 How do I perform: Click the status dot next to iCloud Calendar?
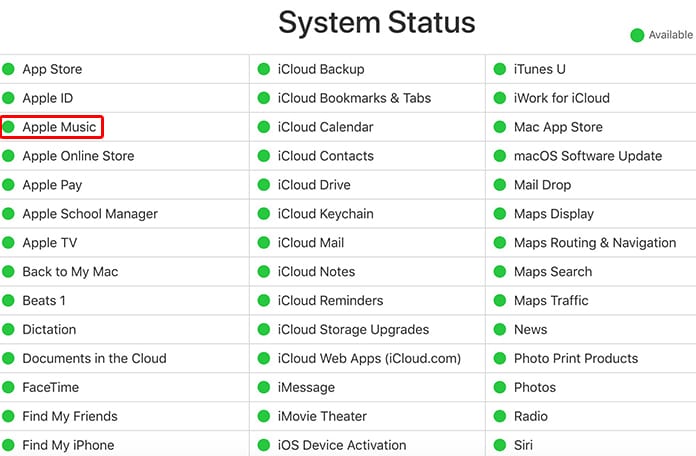pyautogui.click(x=264, y=127)
